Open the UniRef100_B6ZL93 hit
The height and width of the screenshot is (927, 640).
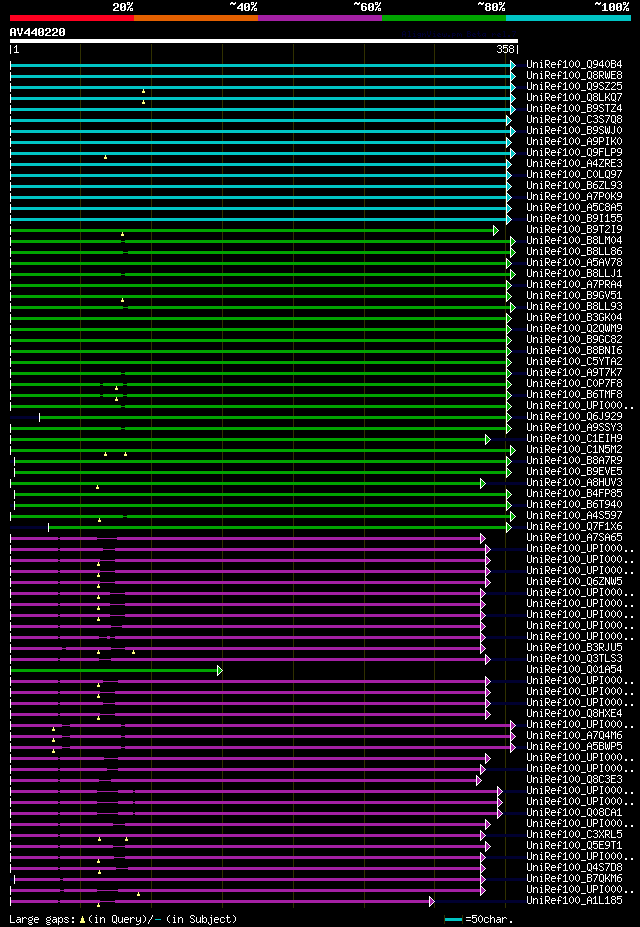574,186
